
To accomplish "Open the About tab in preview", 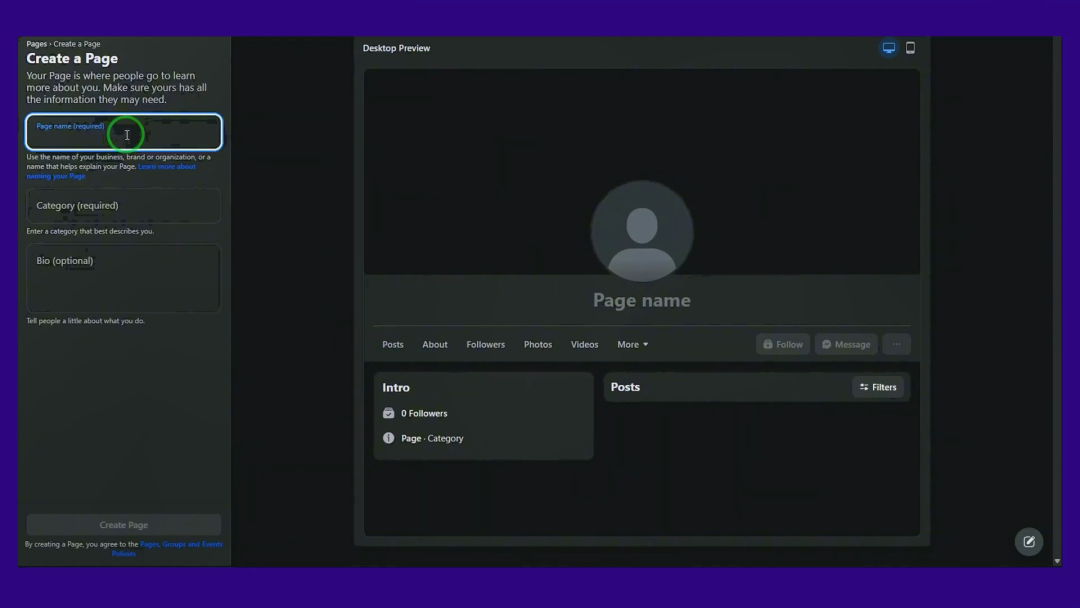I will (x=435, y=344).
